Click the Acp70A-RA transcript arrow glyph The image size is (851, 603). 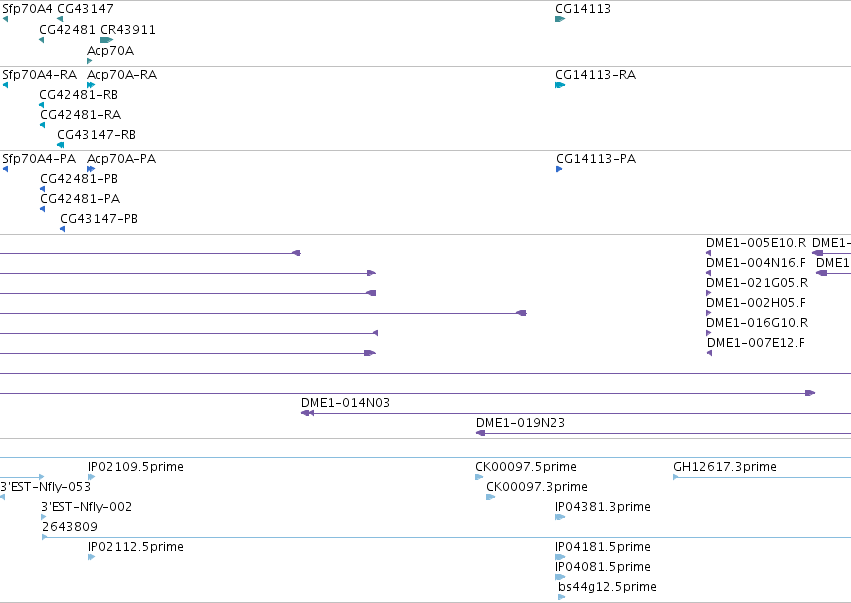click(91, 85)
